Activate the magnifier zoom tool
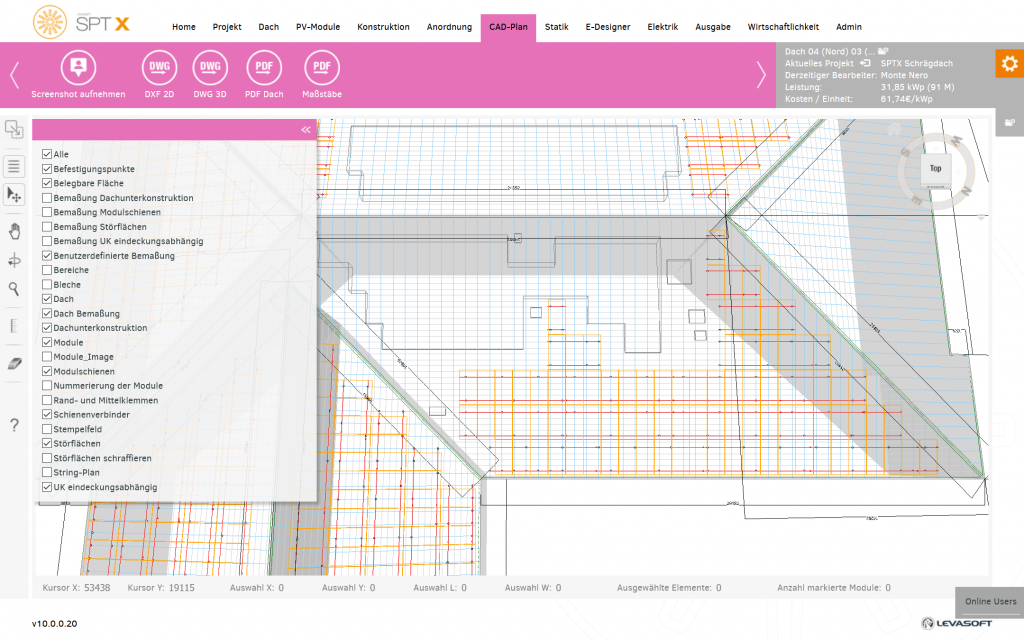1024x640 pixels. pos(14,289)
